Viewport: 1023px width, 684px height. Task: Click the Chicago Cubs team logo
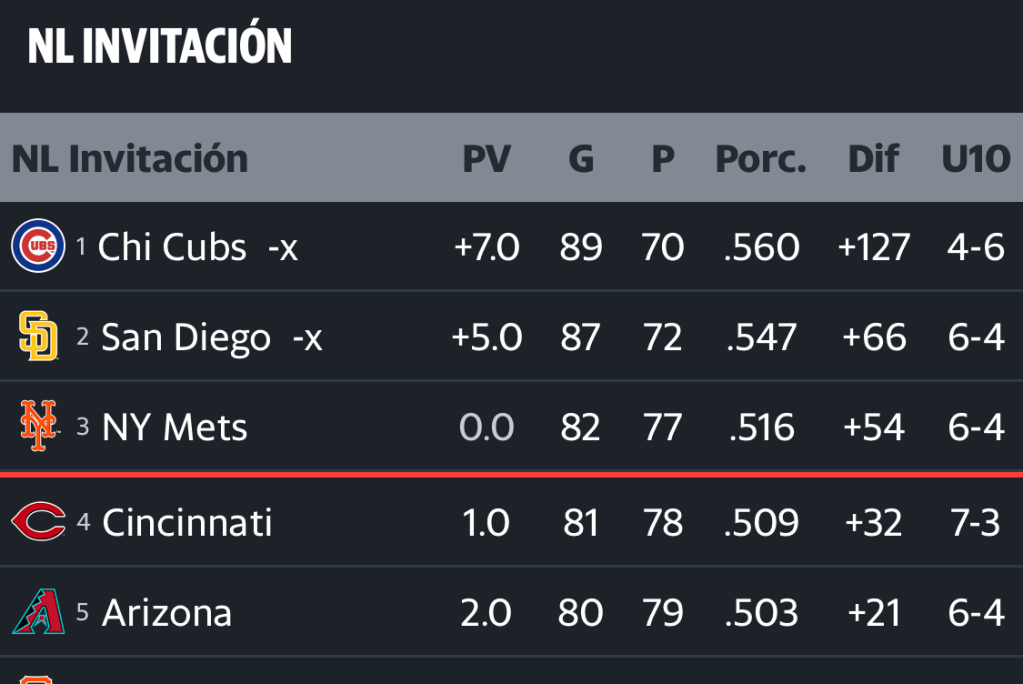(x=38, y=246)
